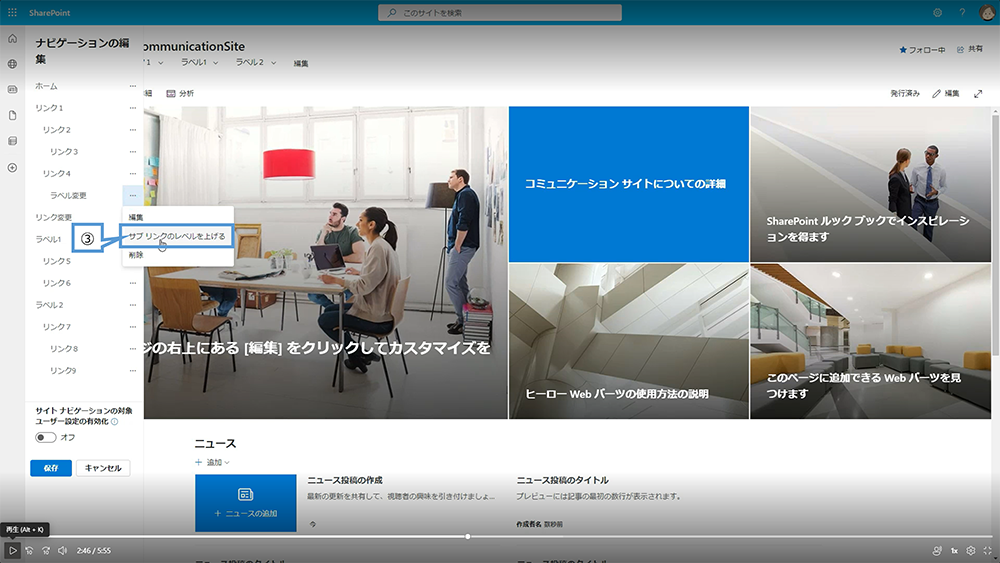This screenshot has width=1000, height=563.
Task: Click the expand-to-full-page arrow icon
Action: click(978, 94)
